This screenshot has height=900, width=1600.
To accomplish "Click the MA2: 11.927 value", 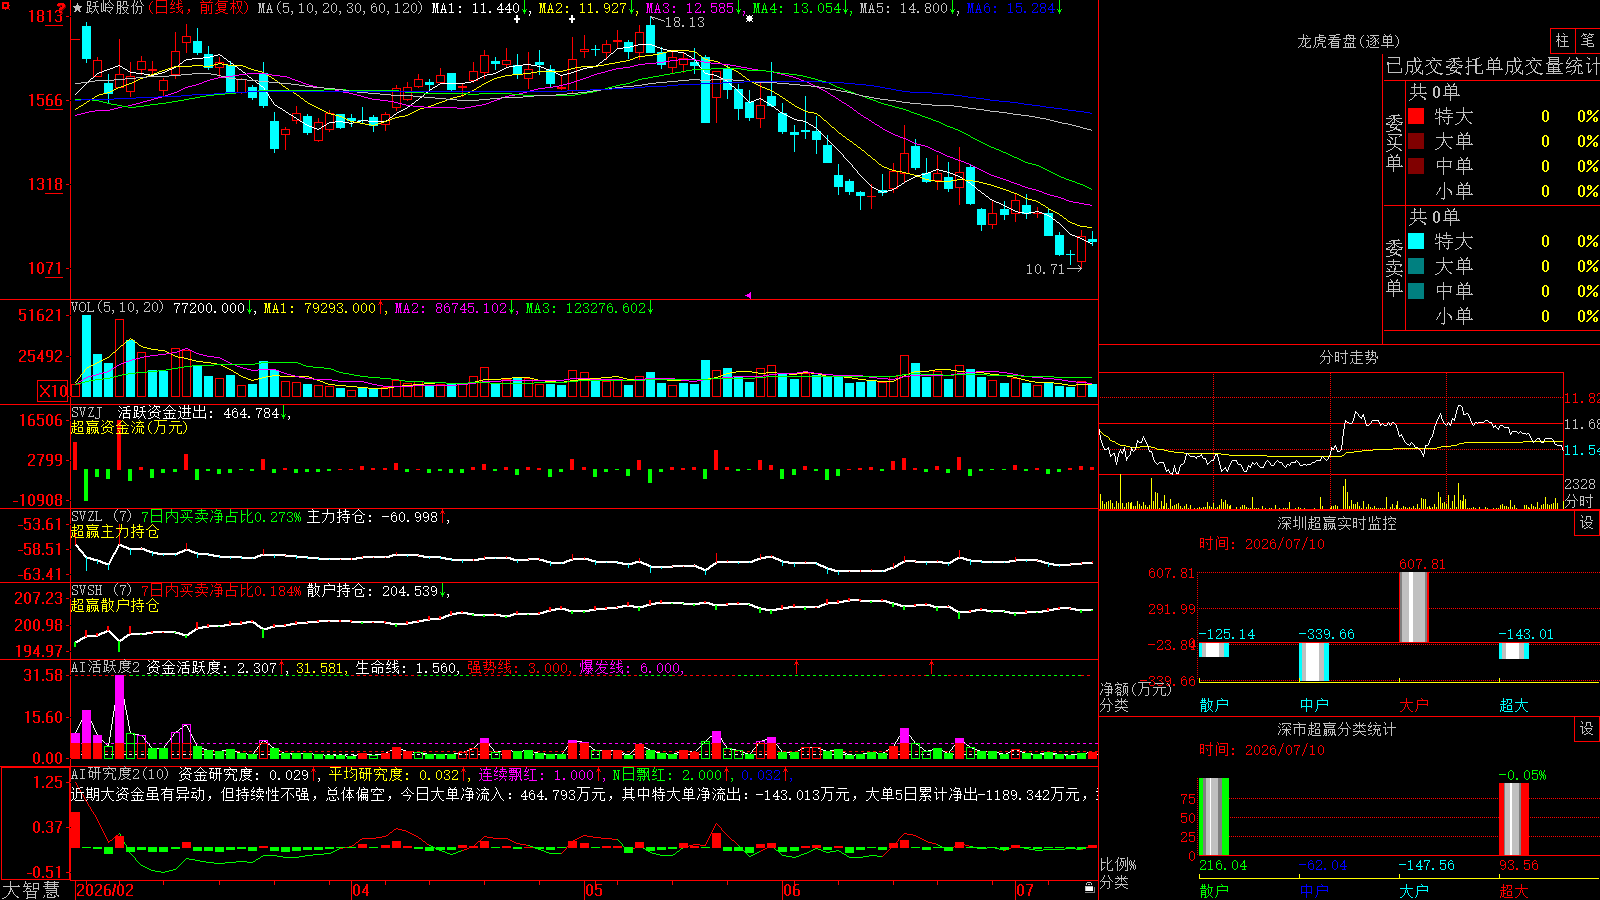I will tap(587, 8).
